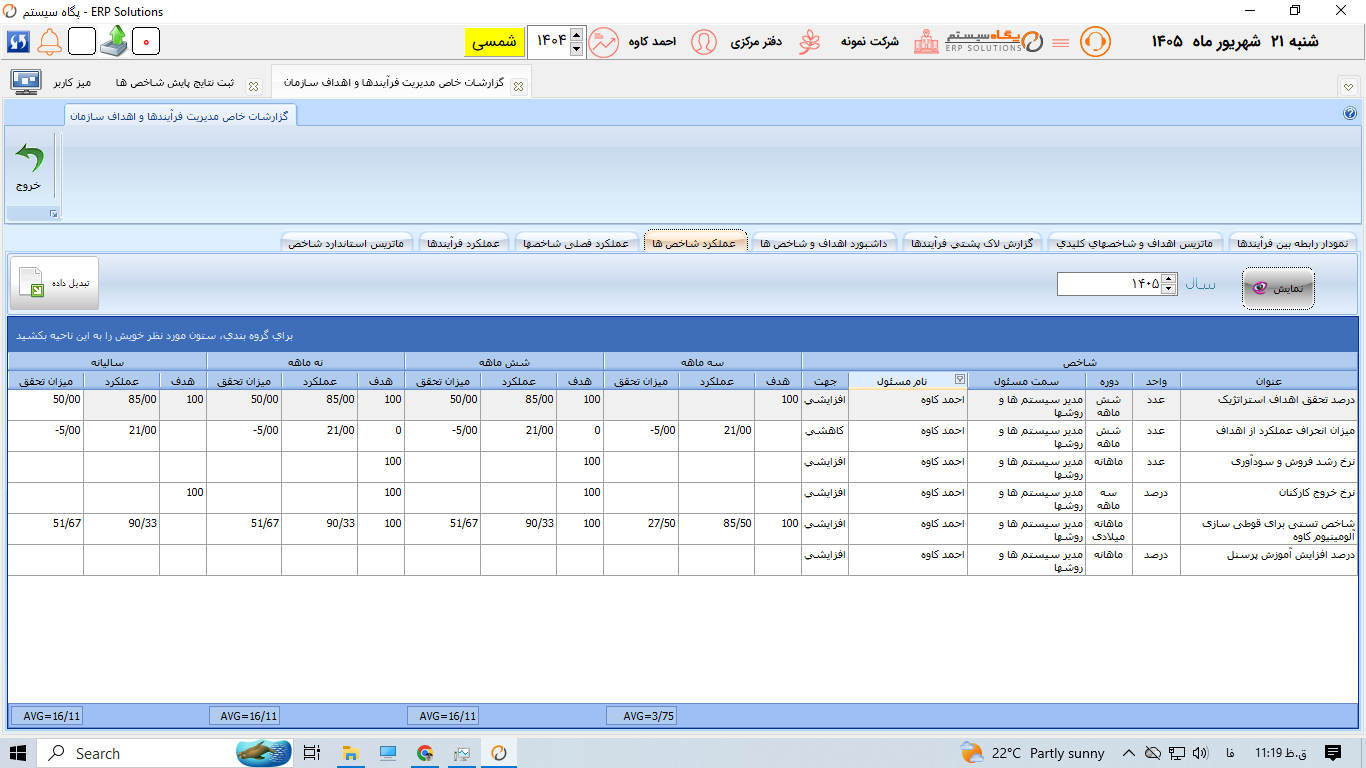The height and width of the screenshot is (768, 1366).
Task: Click the نمایش display button
Action: click(1278, 288)
